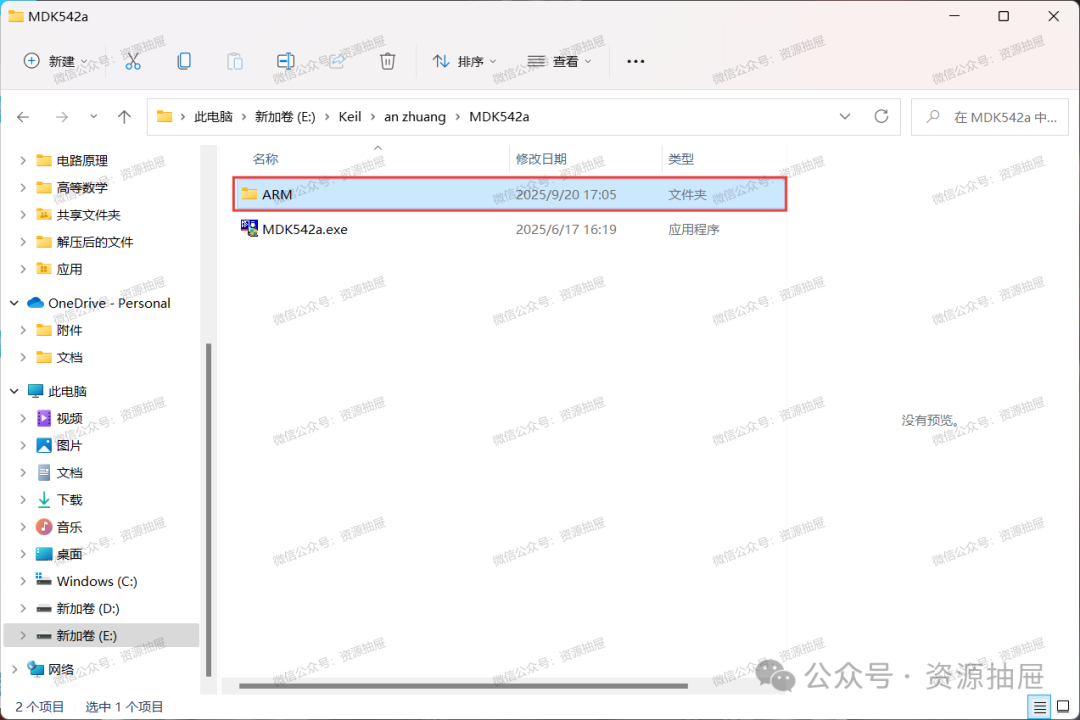Click the Share icon in toolbar
1080x720 pixels.
337,61
